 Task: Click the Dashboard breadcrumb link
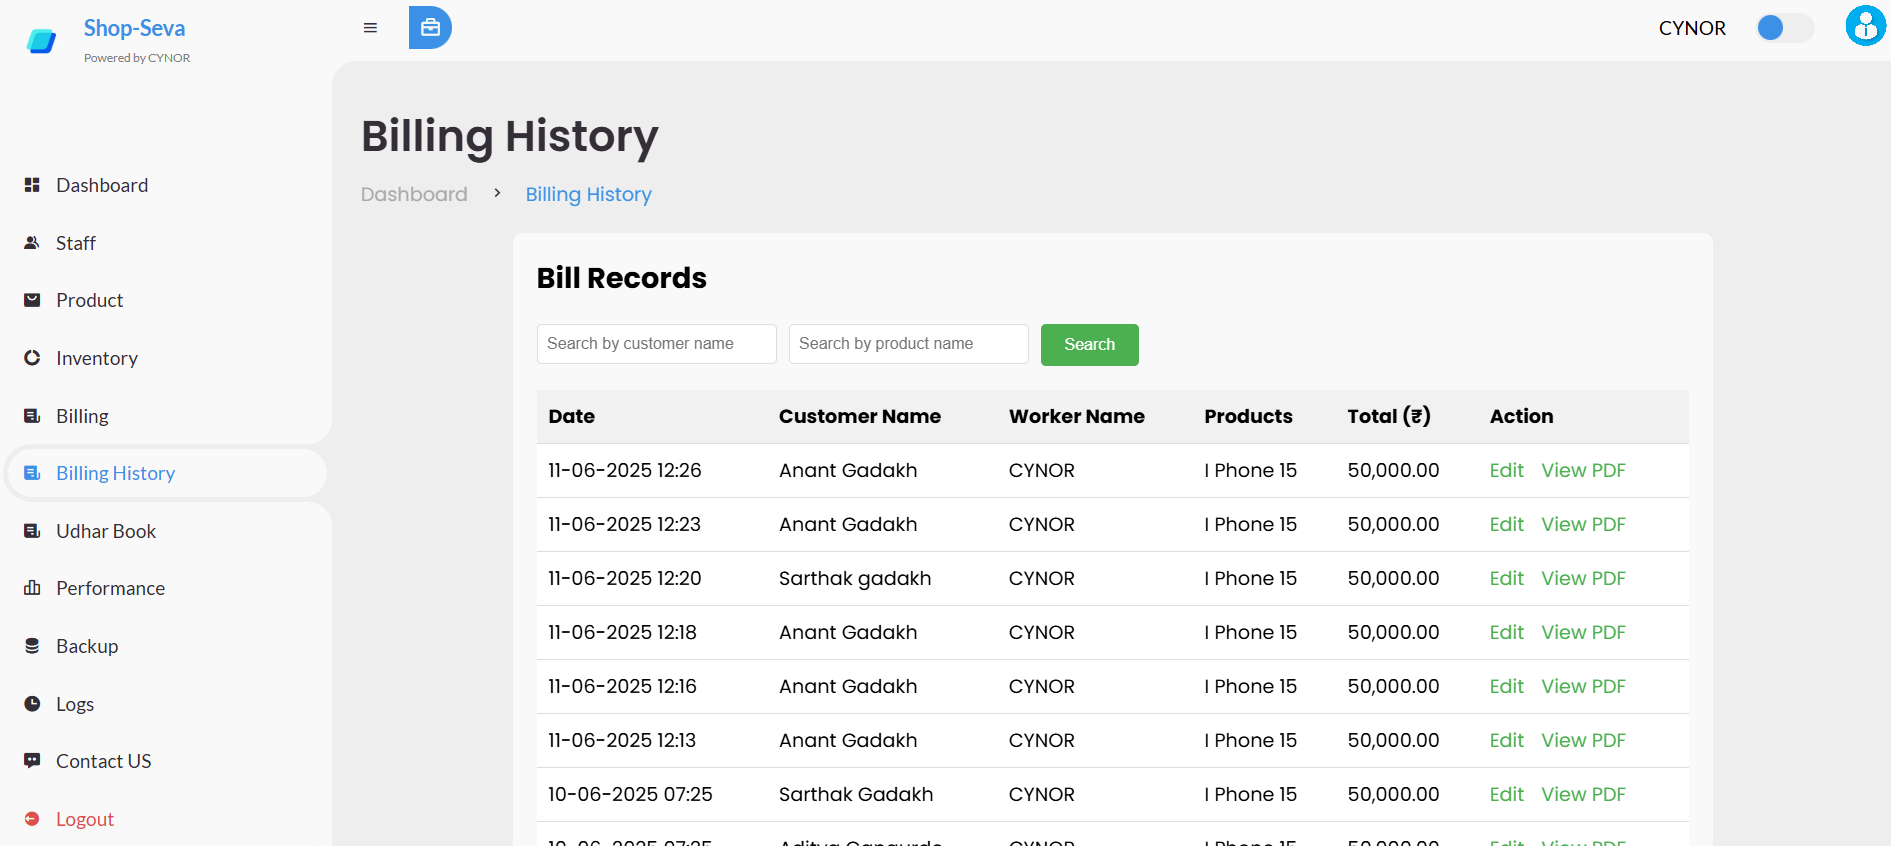(414, 194)
